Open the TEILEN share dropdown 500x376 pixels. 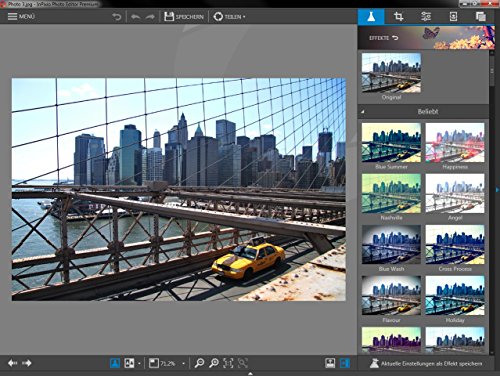[229, 17]
